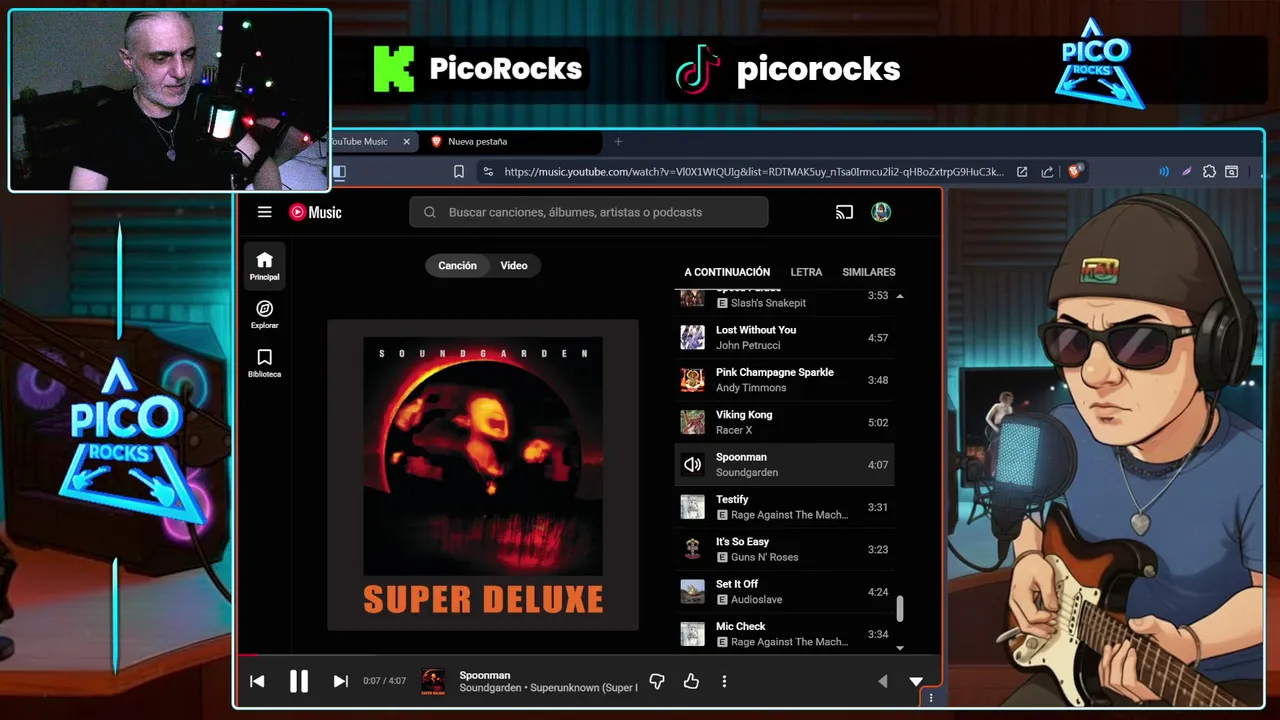Open Explorar in the sidebar
Screen dimensions: 1280x720
point(264,314)
